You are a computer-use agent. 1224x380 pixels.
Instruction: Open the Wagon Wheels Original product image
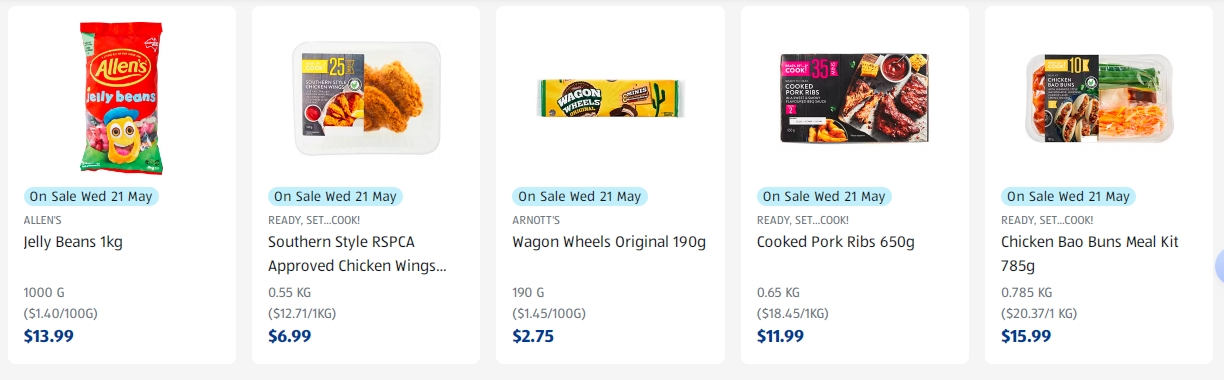[x=610, y=98]
